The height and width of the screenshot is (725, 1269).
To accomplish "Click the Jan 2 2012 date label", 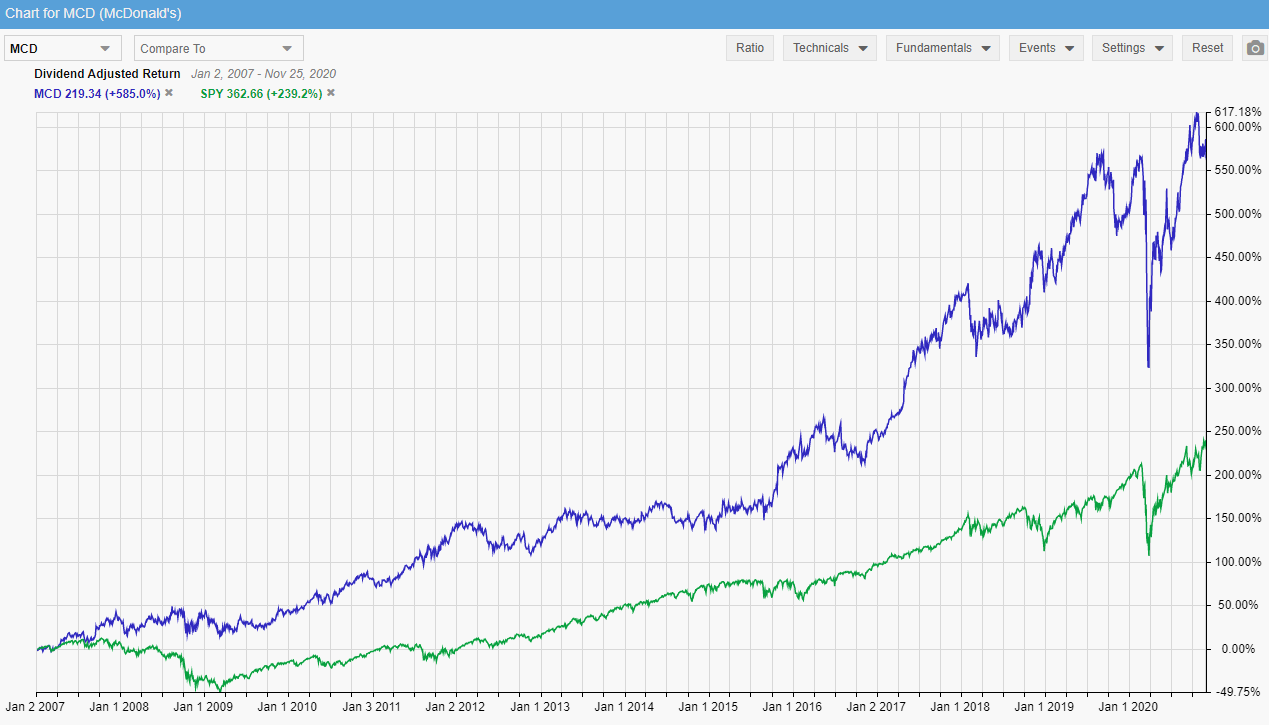I will click(x=457, y=706).
